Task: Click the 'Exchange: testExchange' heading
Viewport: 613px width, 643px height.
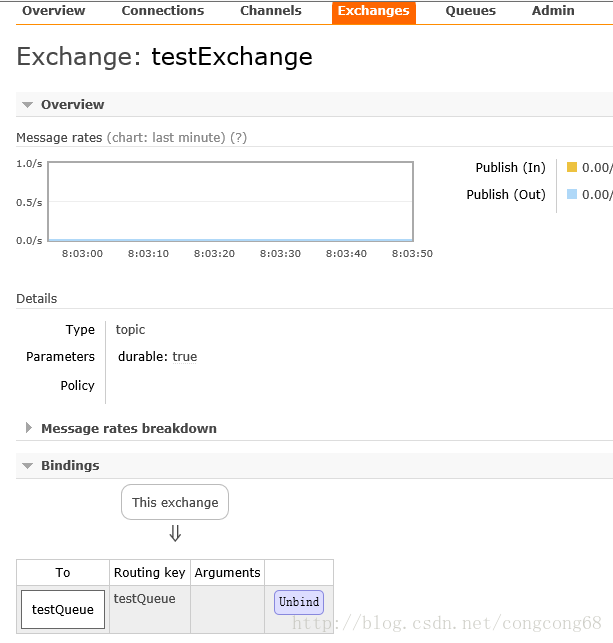Action: pos(164,57)
